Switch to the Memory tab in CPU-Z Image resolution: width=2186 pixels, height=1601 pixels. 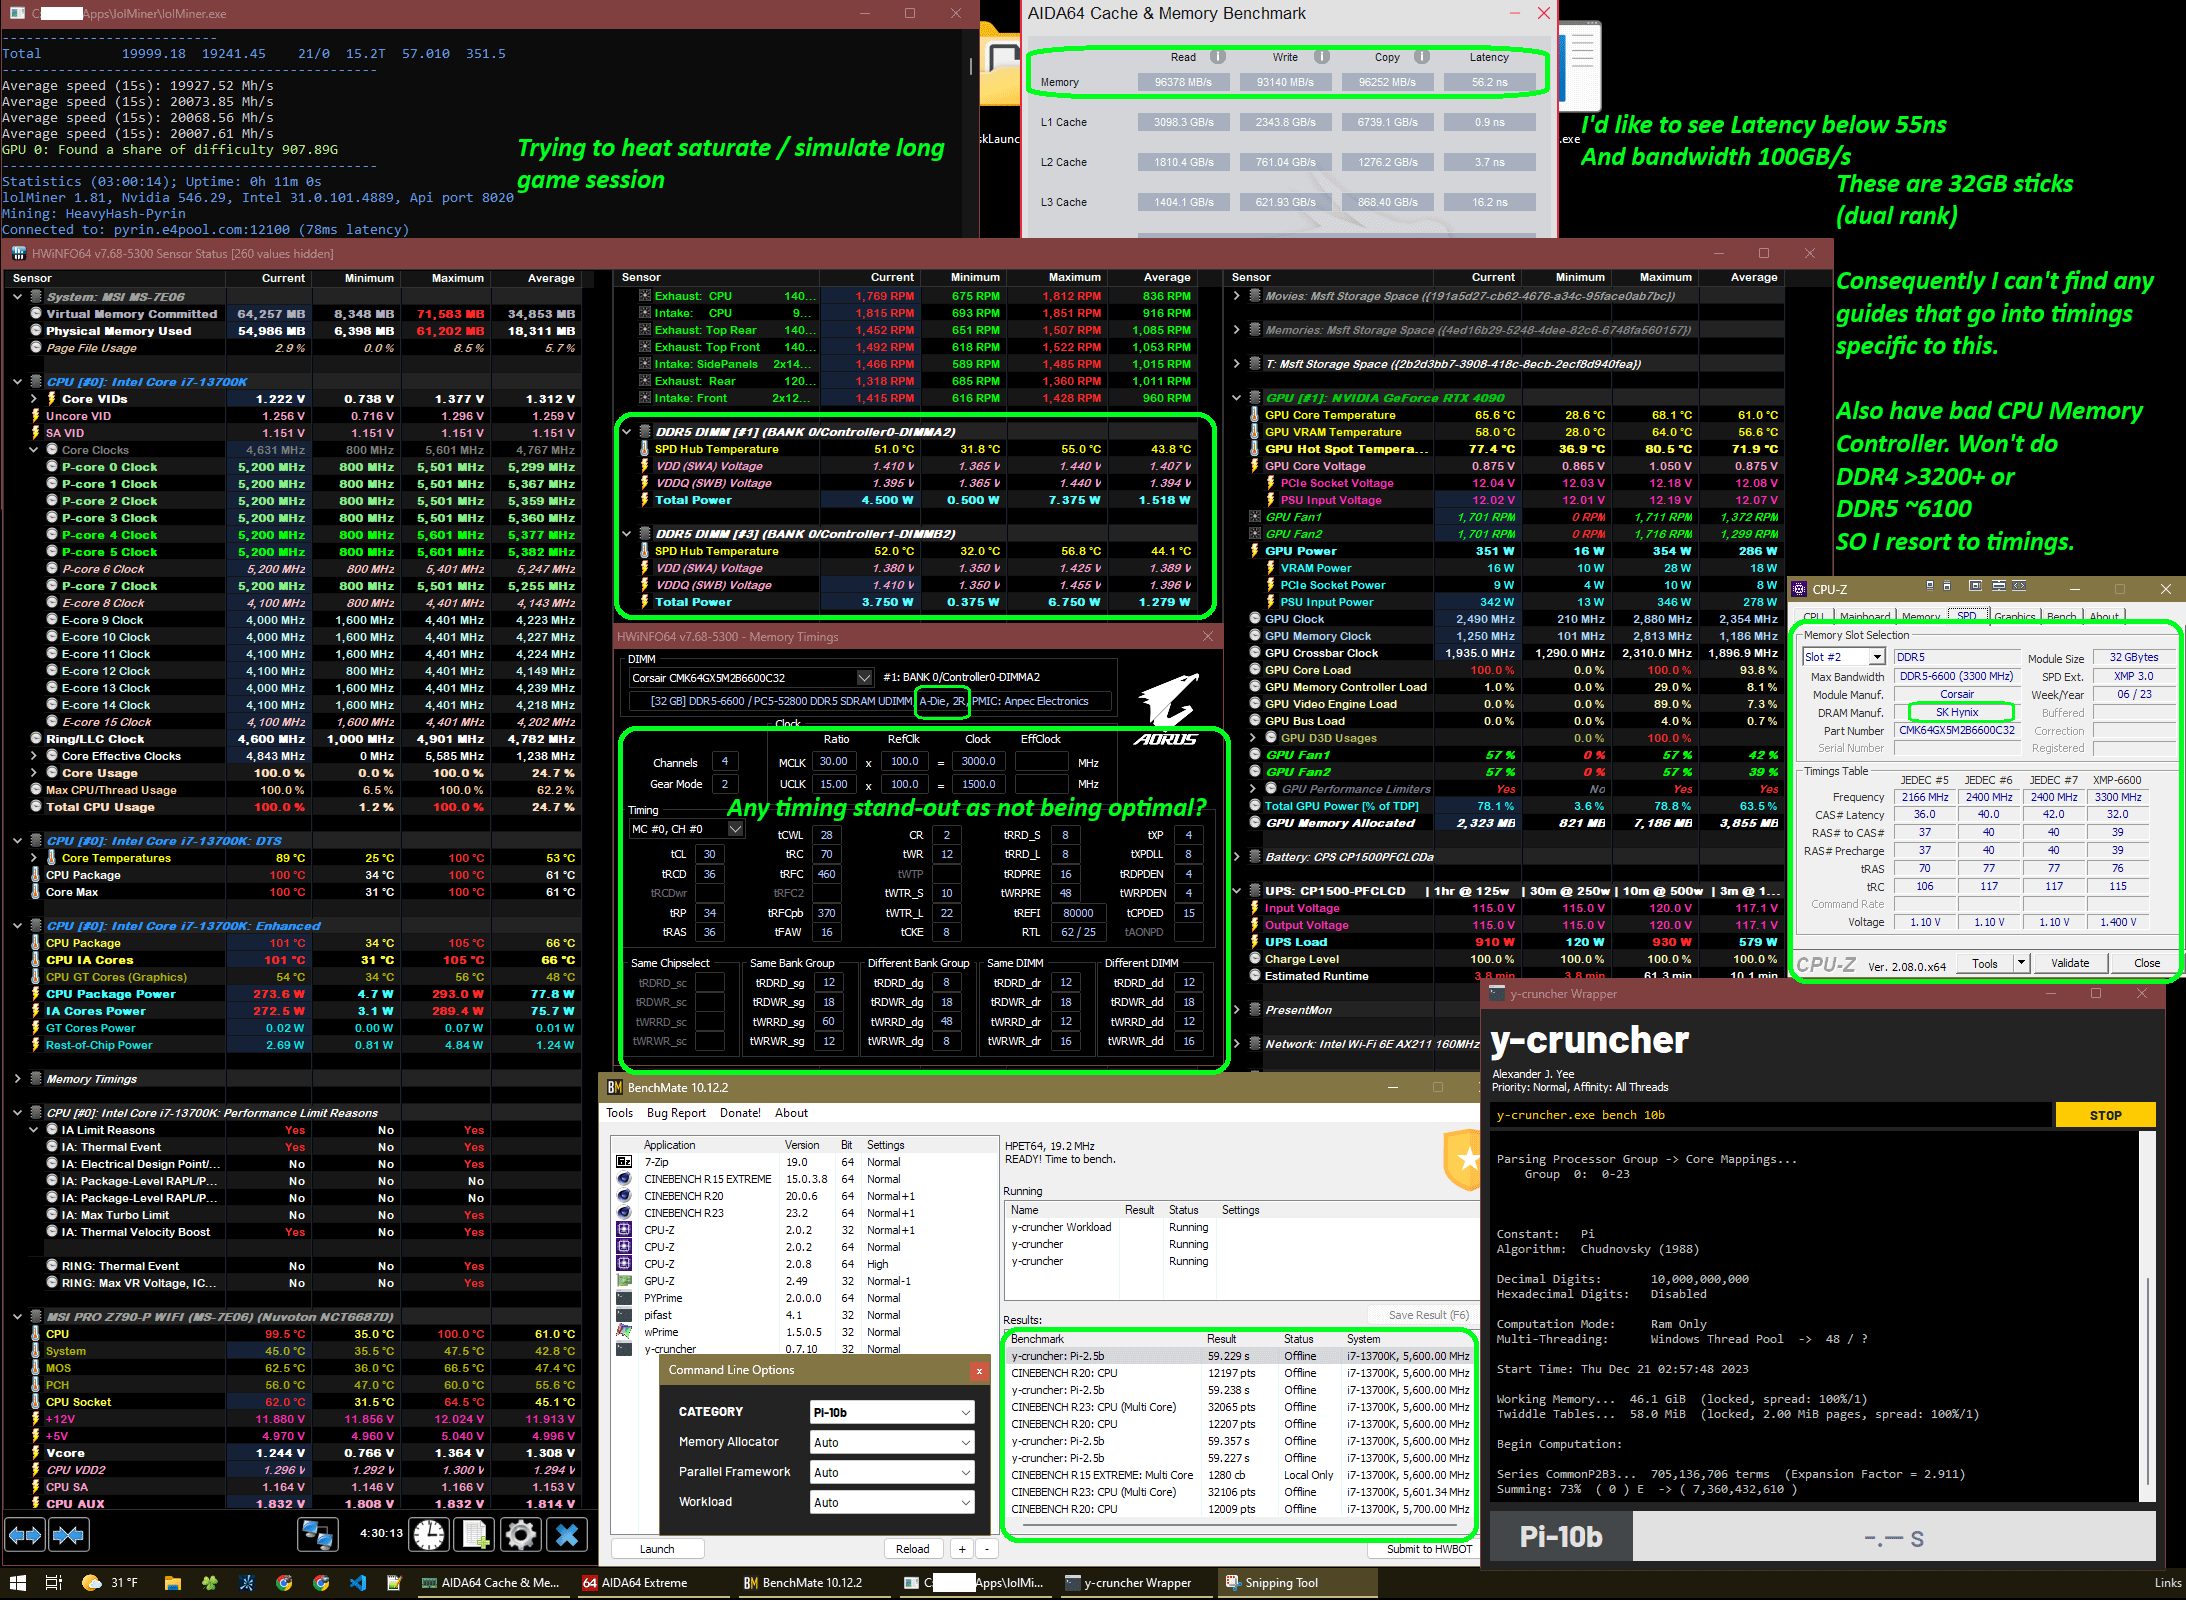click(x=1920, y=616)
